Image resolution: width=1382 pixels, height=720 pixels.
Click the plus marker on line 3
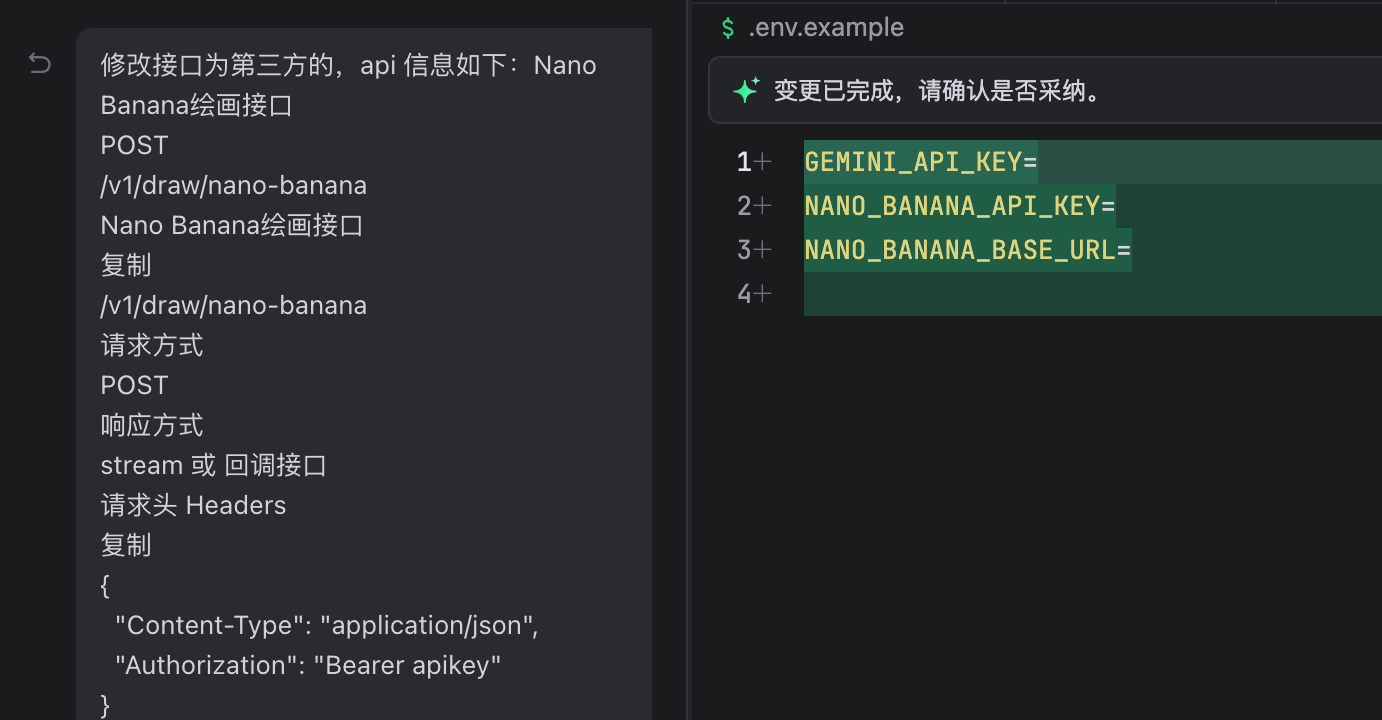[x=763, y=250]
